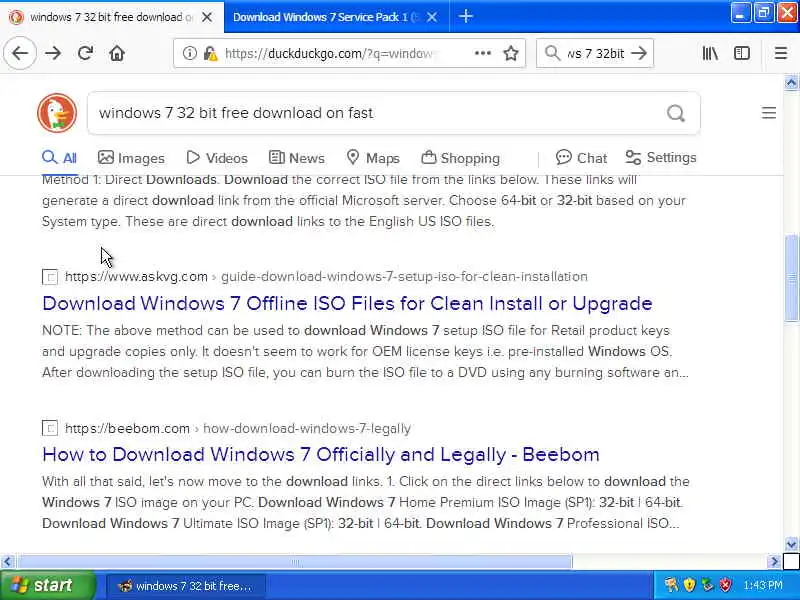
Task: Click the magnifier in the Firefox search box
Action: coord(552,53)
